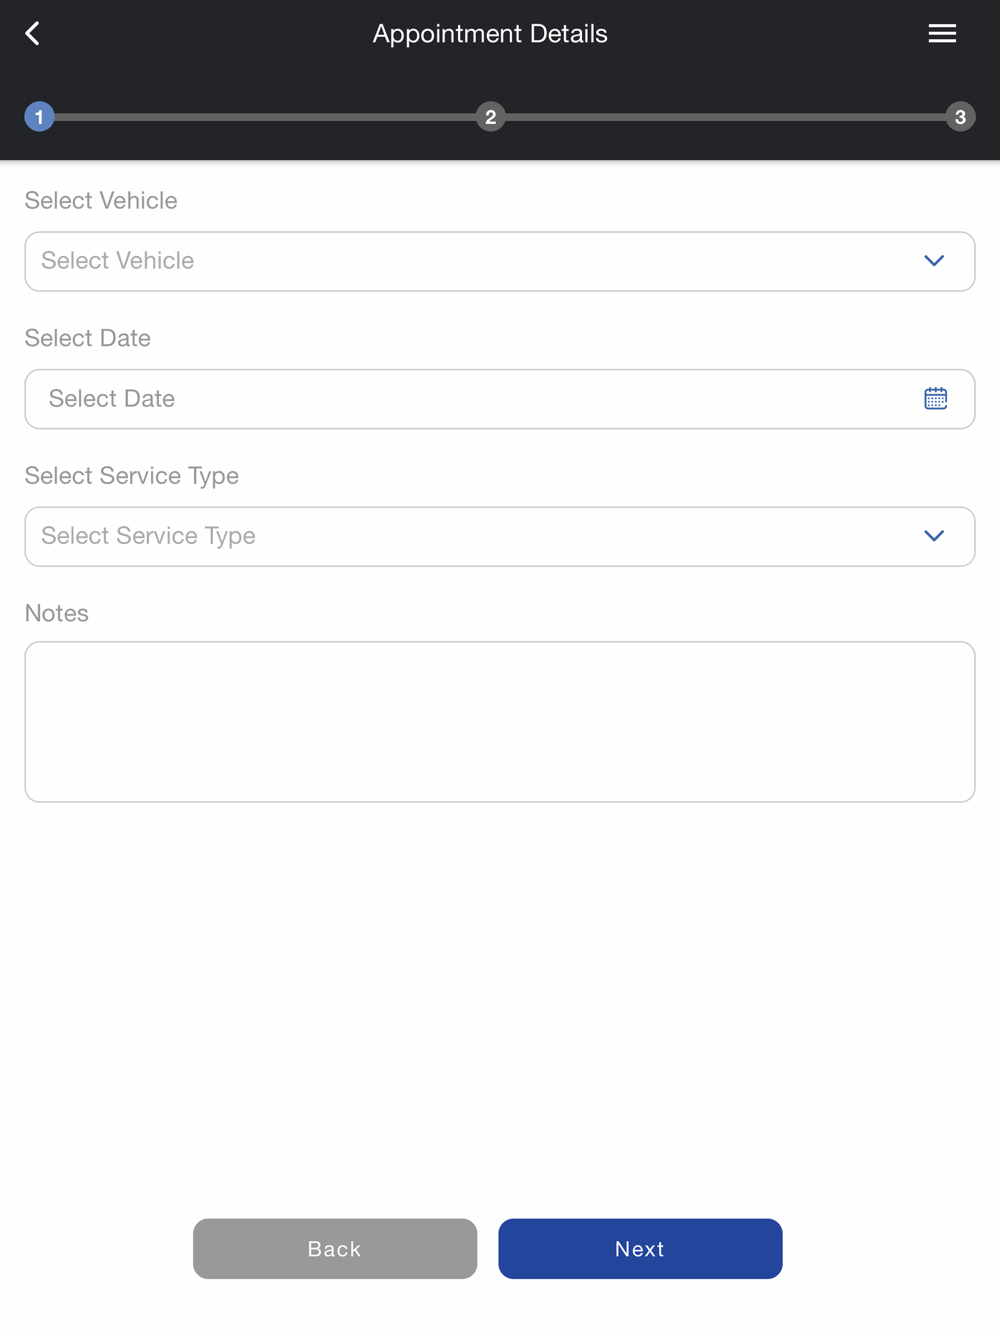This screenshot has height=1334, width=1000.
Task: Click progress line between steps 2 and 3
Action: (x=725, y=117)
